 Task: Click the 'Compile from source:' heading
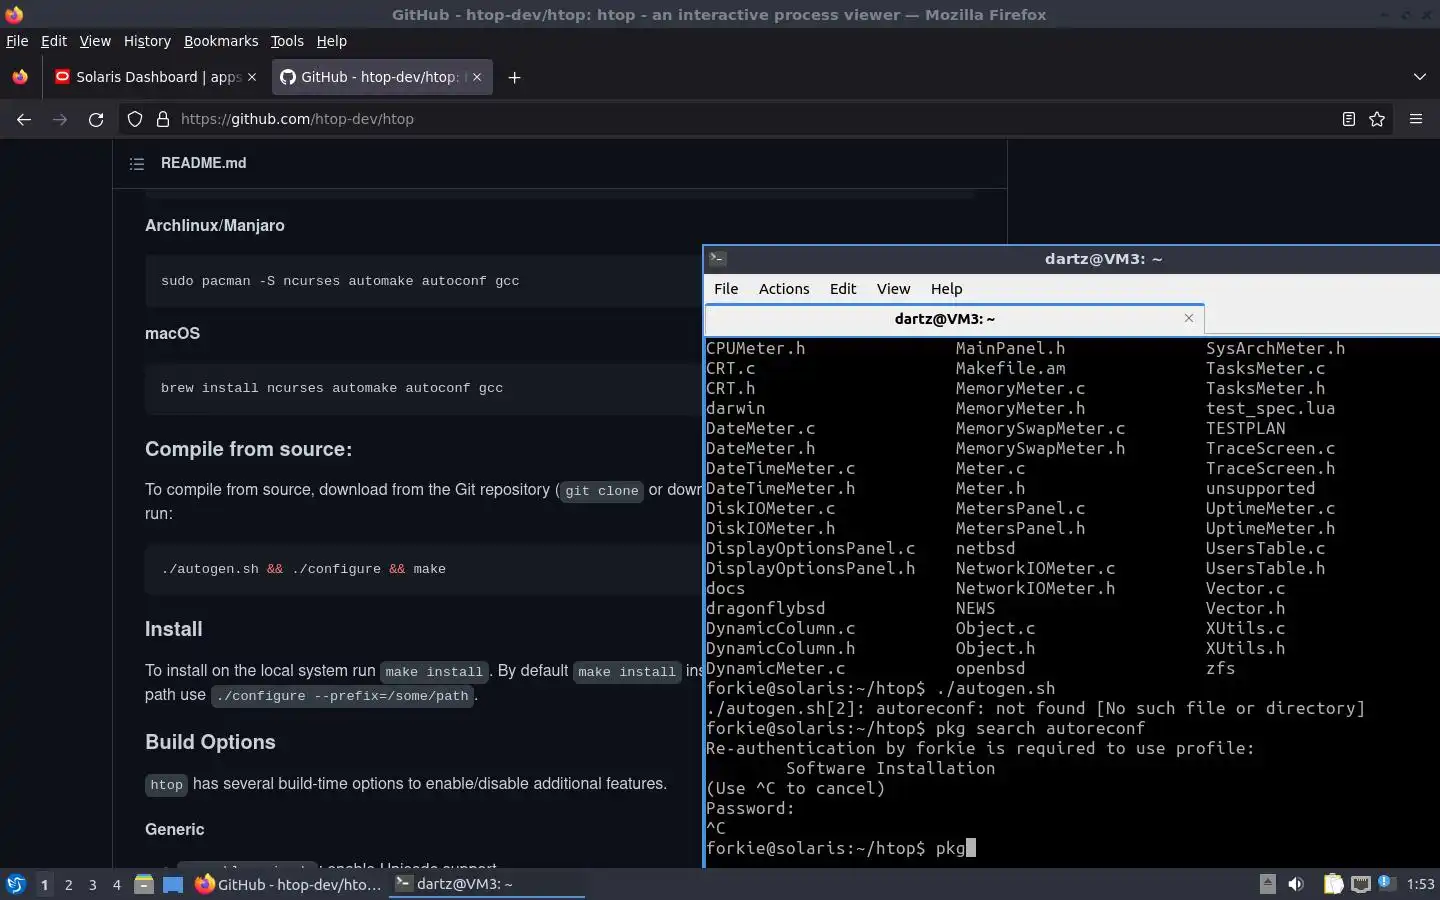point(248,449)
